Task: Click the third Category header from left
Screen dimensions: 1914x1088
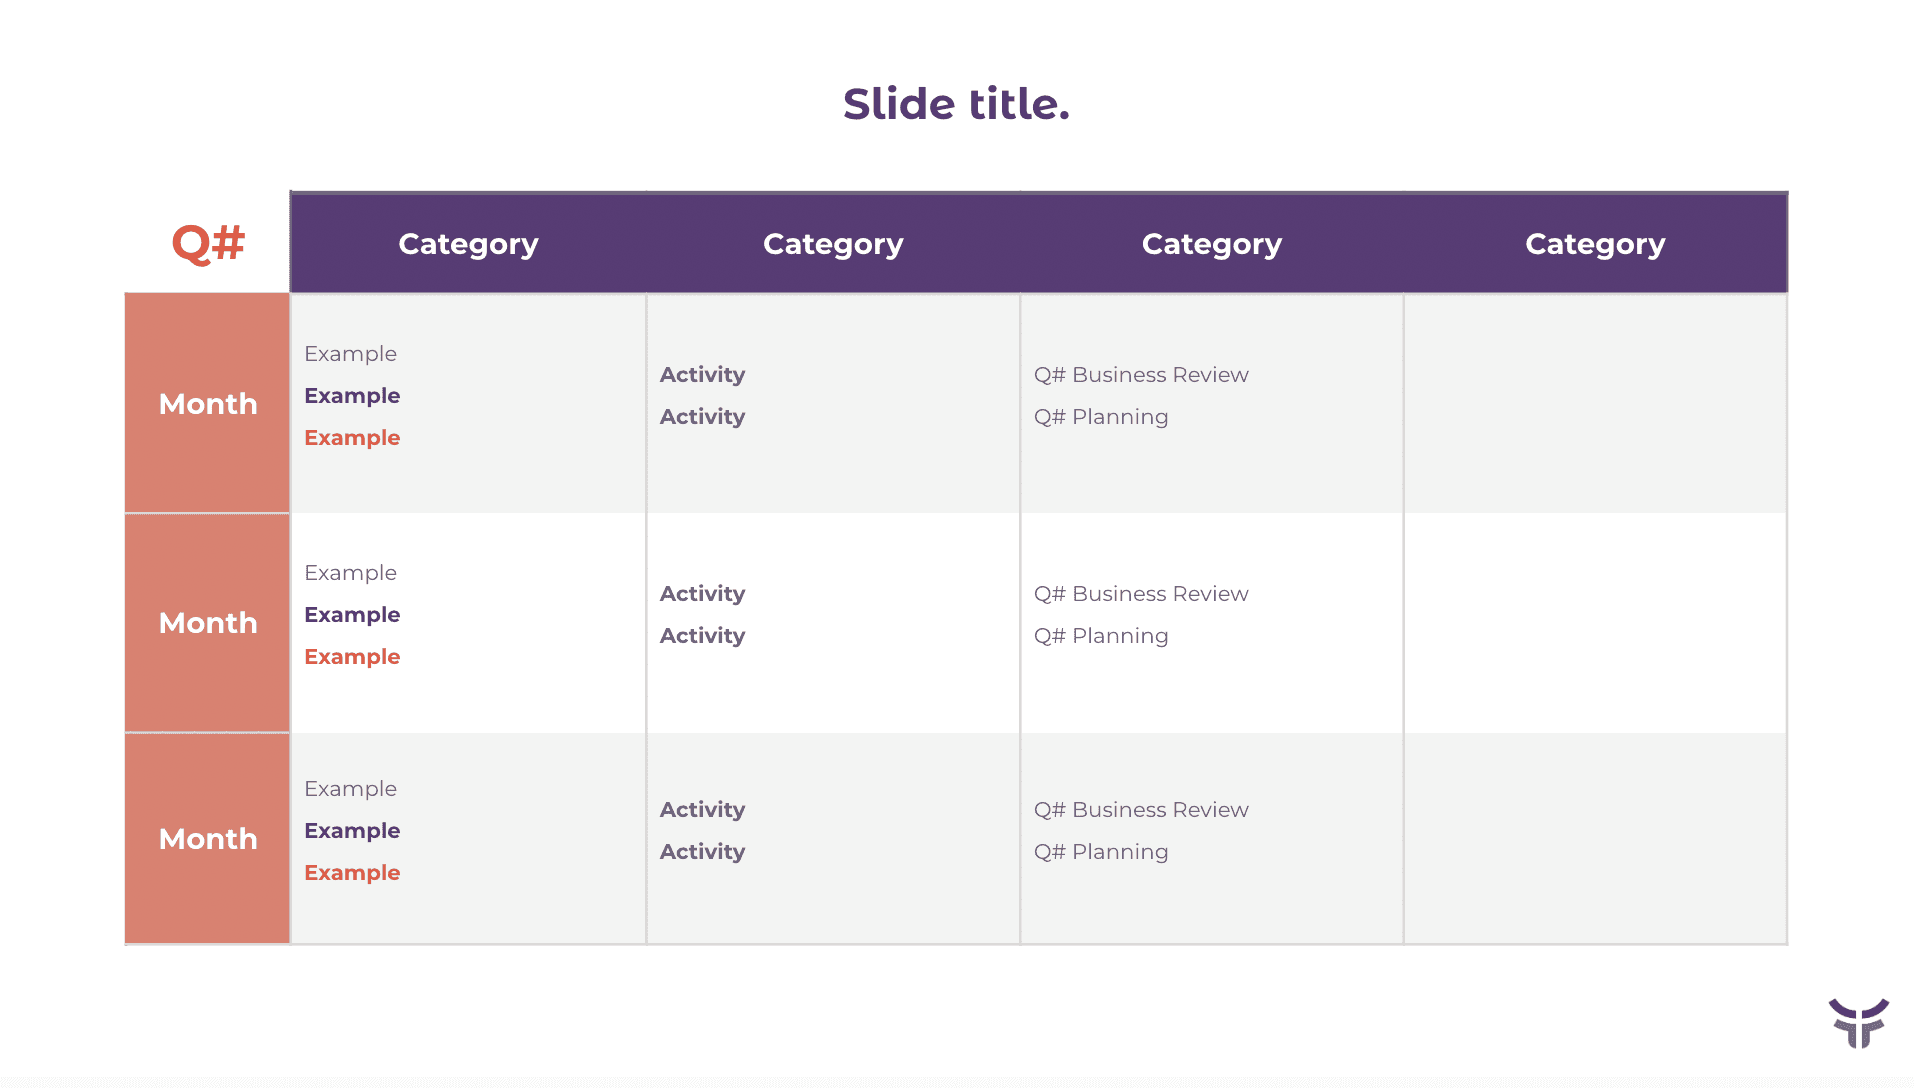Action: (1211, 244)
